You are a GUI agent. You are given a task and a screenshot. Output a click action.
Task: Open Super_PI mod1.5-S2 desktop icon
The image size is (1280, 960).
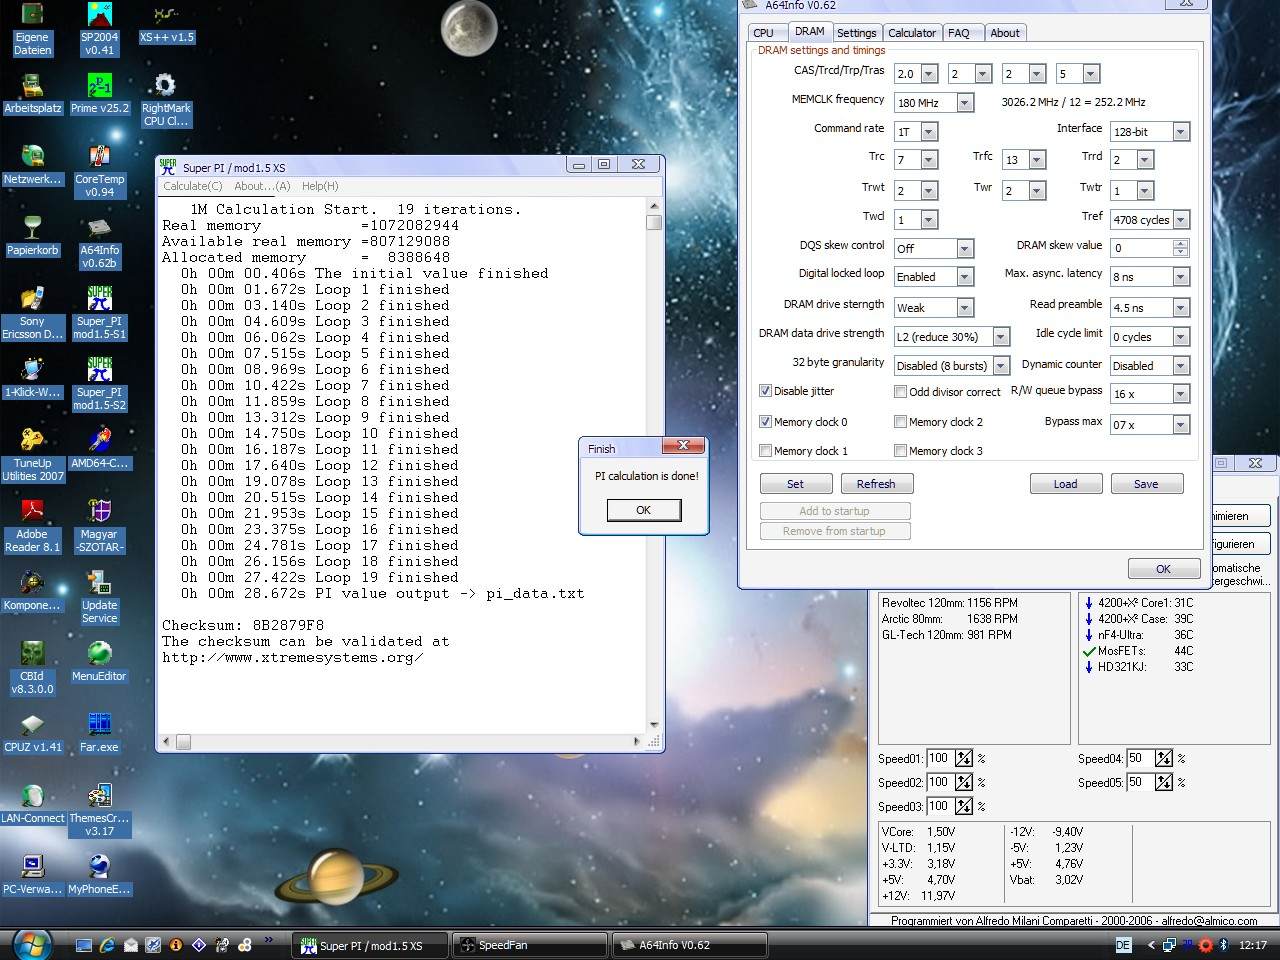[x=99, y=384]
